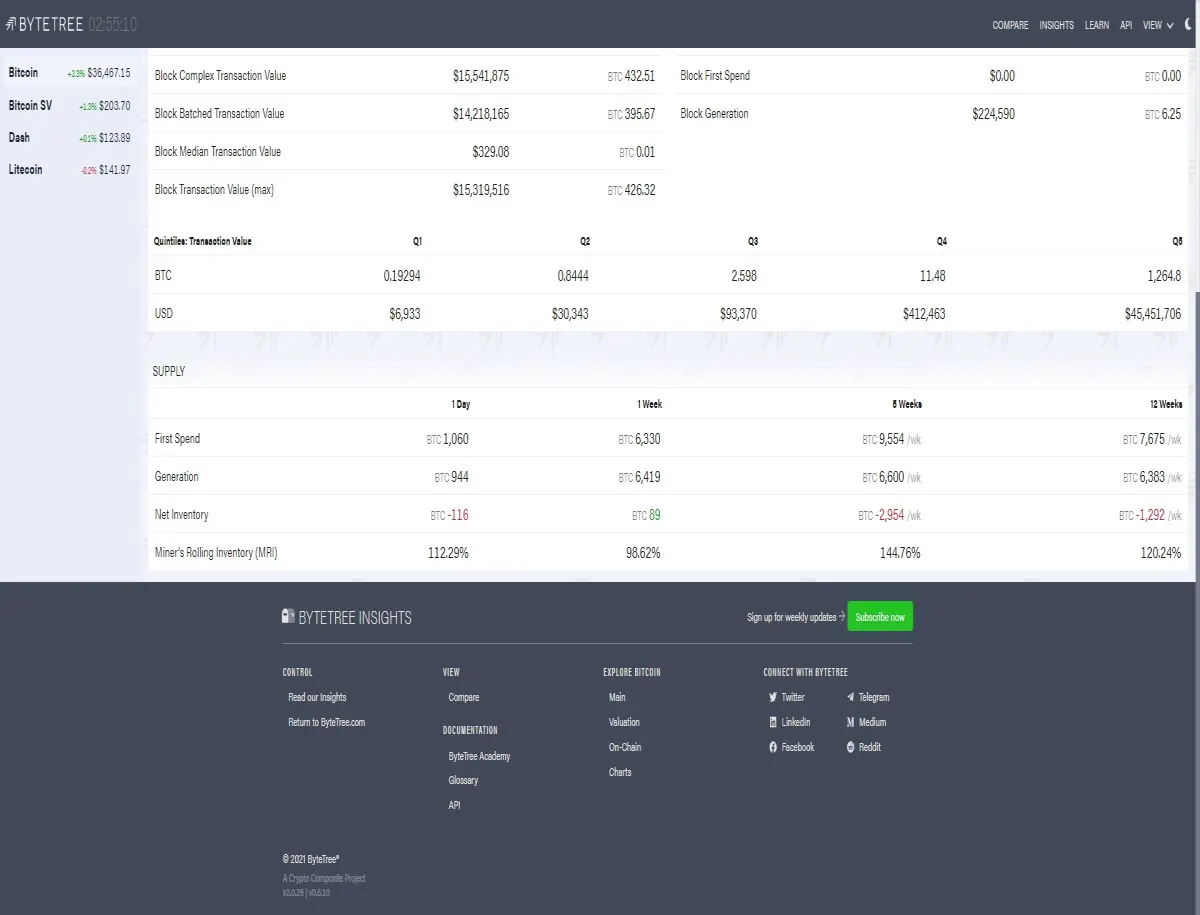
Task: Click the Medium M icon
Action: [x=850, y=722]
